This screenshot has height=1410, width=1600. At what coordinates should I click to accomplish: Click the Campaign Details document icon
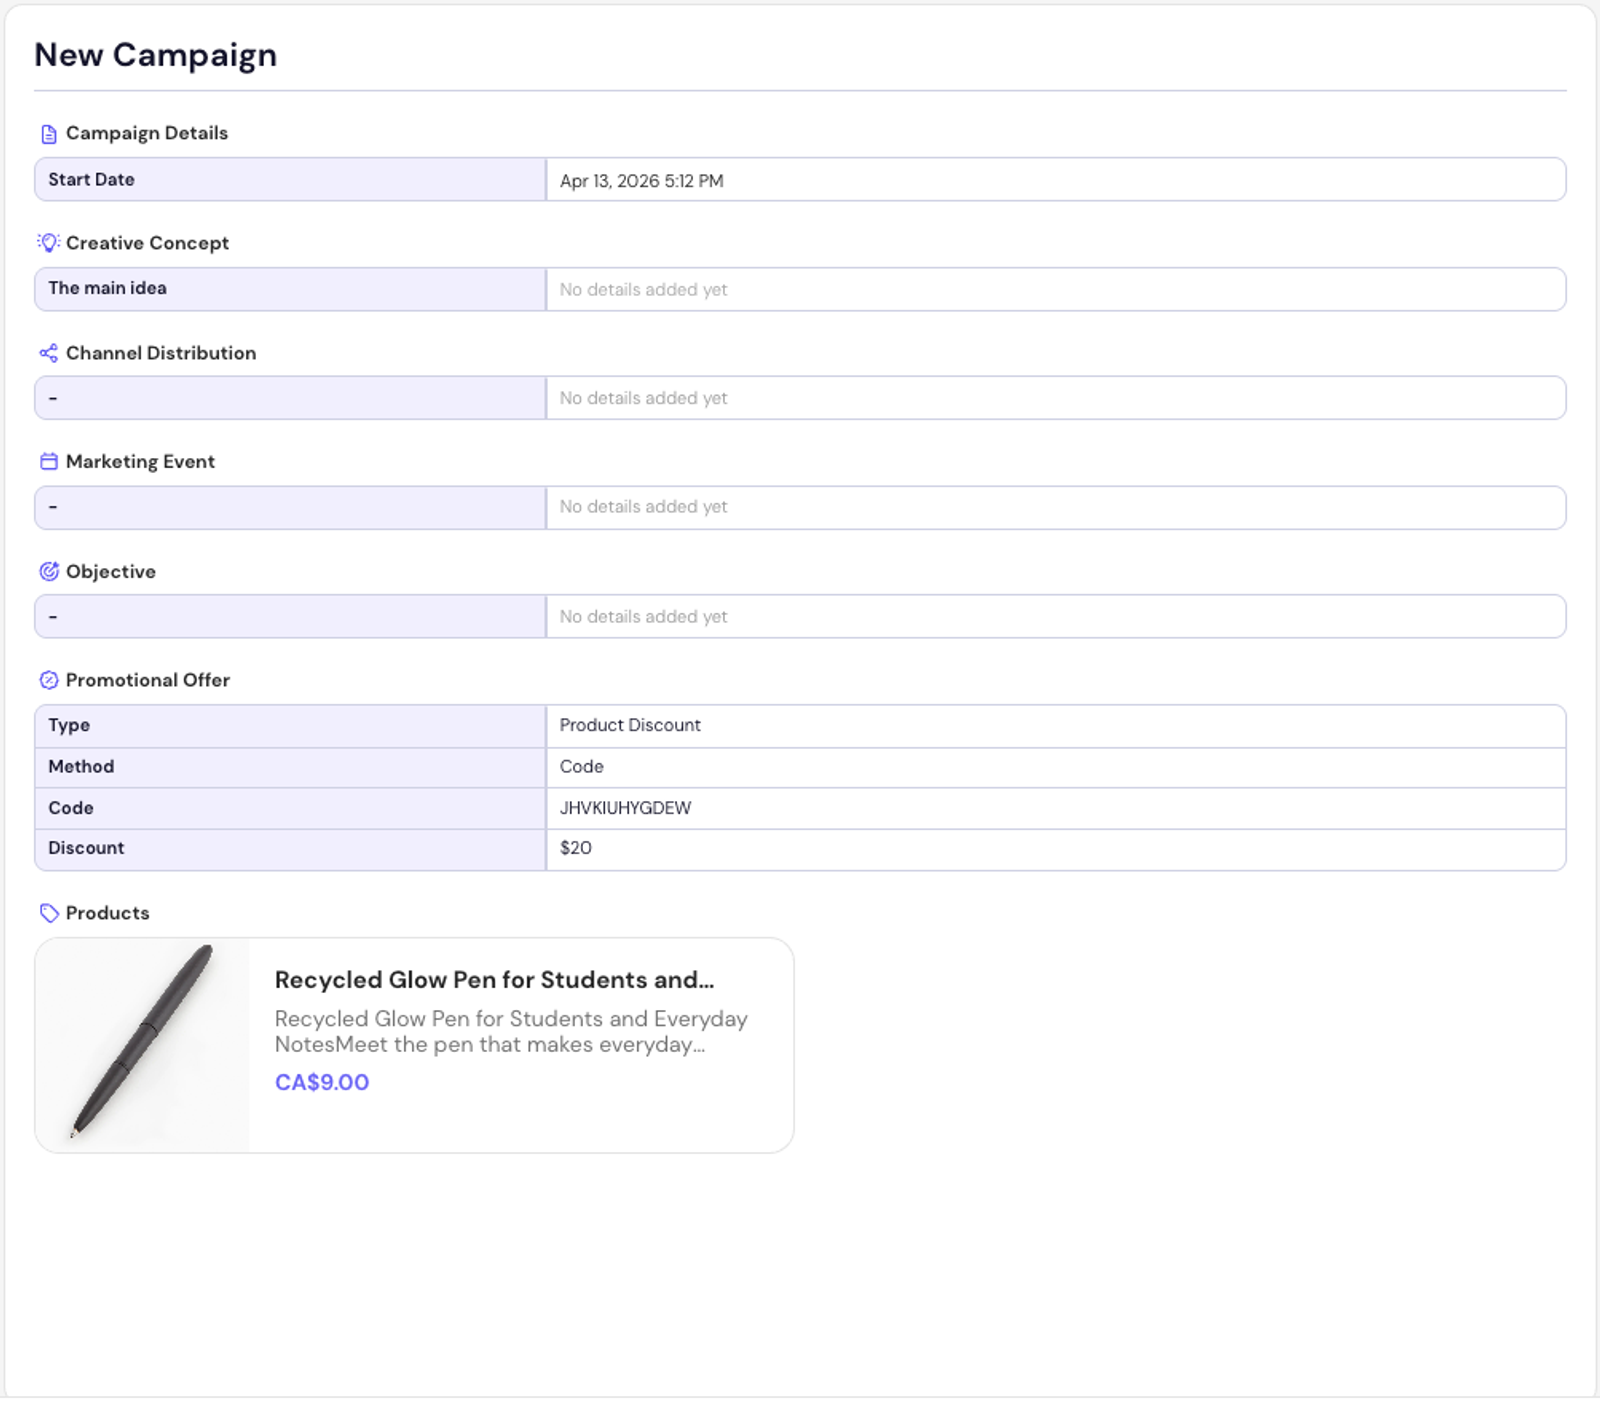tap(48, 134)
